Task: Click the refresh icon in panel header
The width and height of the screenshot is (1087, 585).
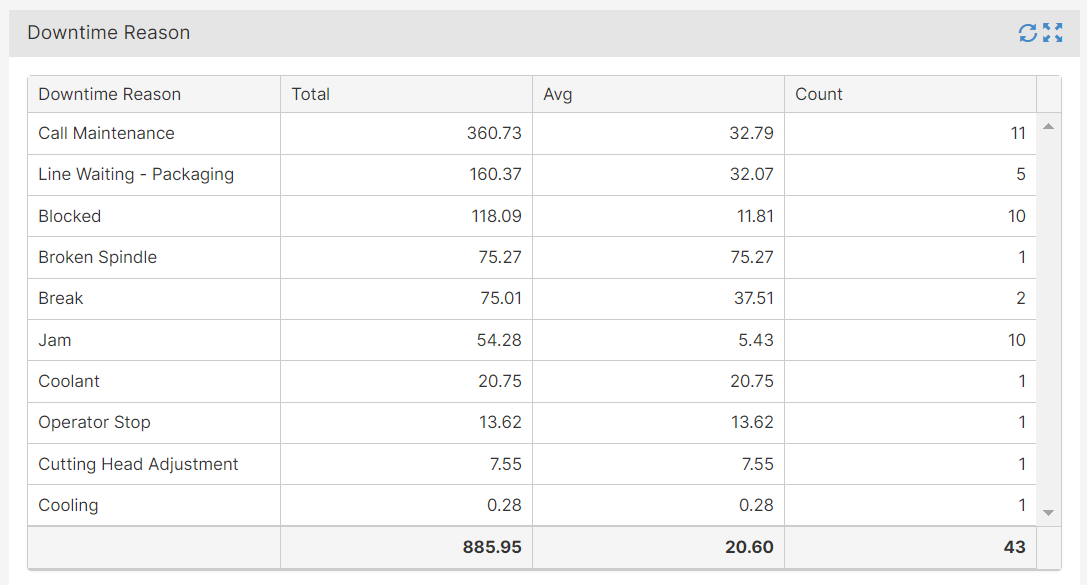Action: pyautogui.click(x=1027, y=33)
